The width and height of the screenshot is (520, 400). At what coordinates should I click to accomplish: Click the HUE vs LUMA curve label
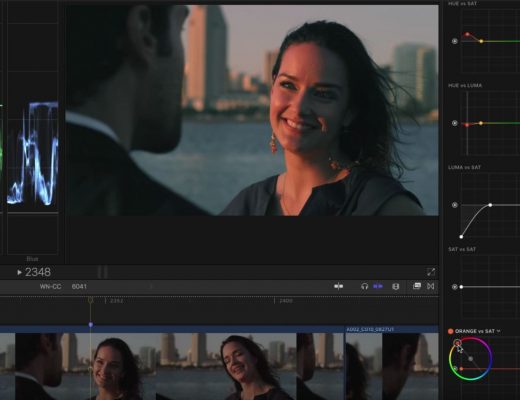point(465,86)
